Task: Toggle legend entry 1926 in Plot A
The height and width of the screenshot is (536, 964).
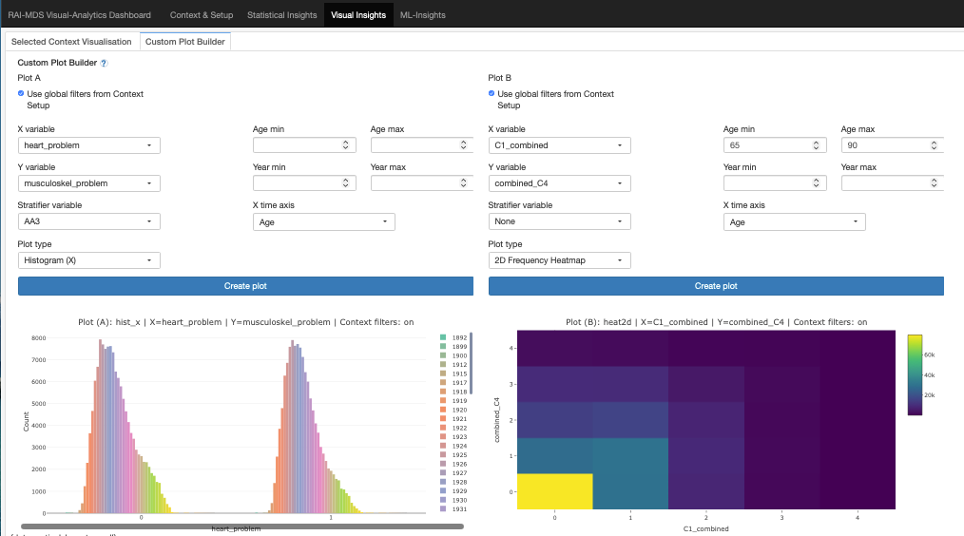Action: pyautogui.click(x=454, y=464)
